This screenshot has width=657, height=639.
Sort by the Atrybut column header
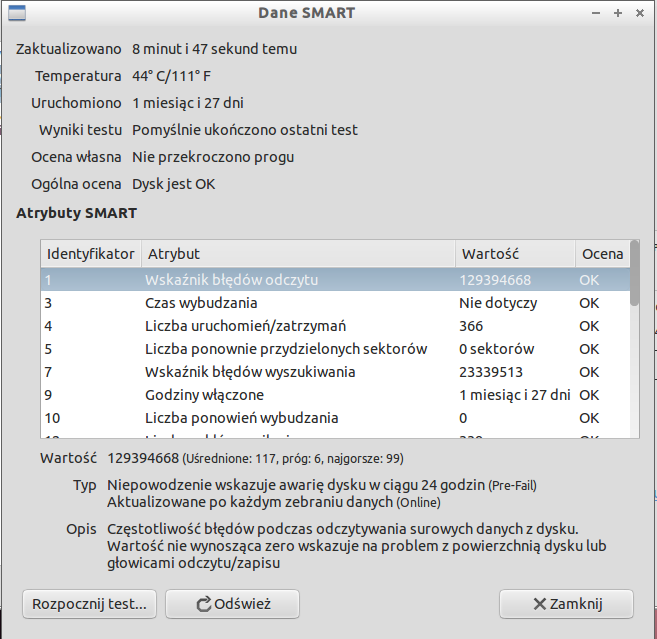[x=297, y=254]
